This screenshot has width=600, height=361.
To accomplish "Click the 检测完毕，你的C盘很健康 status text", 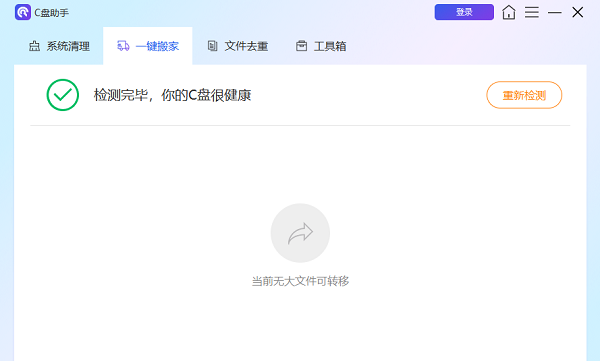I will (172, 95).
